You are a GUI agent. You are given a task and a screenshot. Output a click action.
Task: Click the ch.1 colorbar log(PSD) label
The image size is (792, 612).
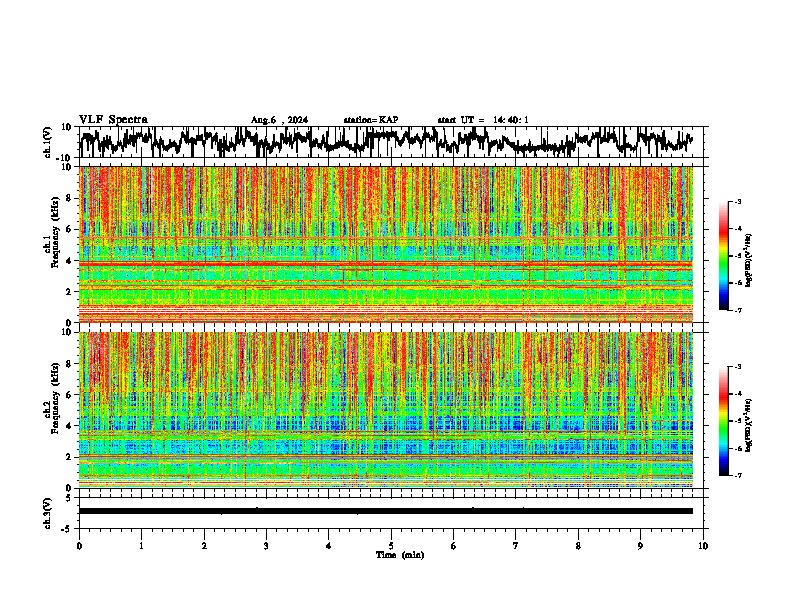coord(748,260)
